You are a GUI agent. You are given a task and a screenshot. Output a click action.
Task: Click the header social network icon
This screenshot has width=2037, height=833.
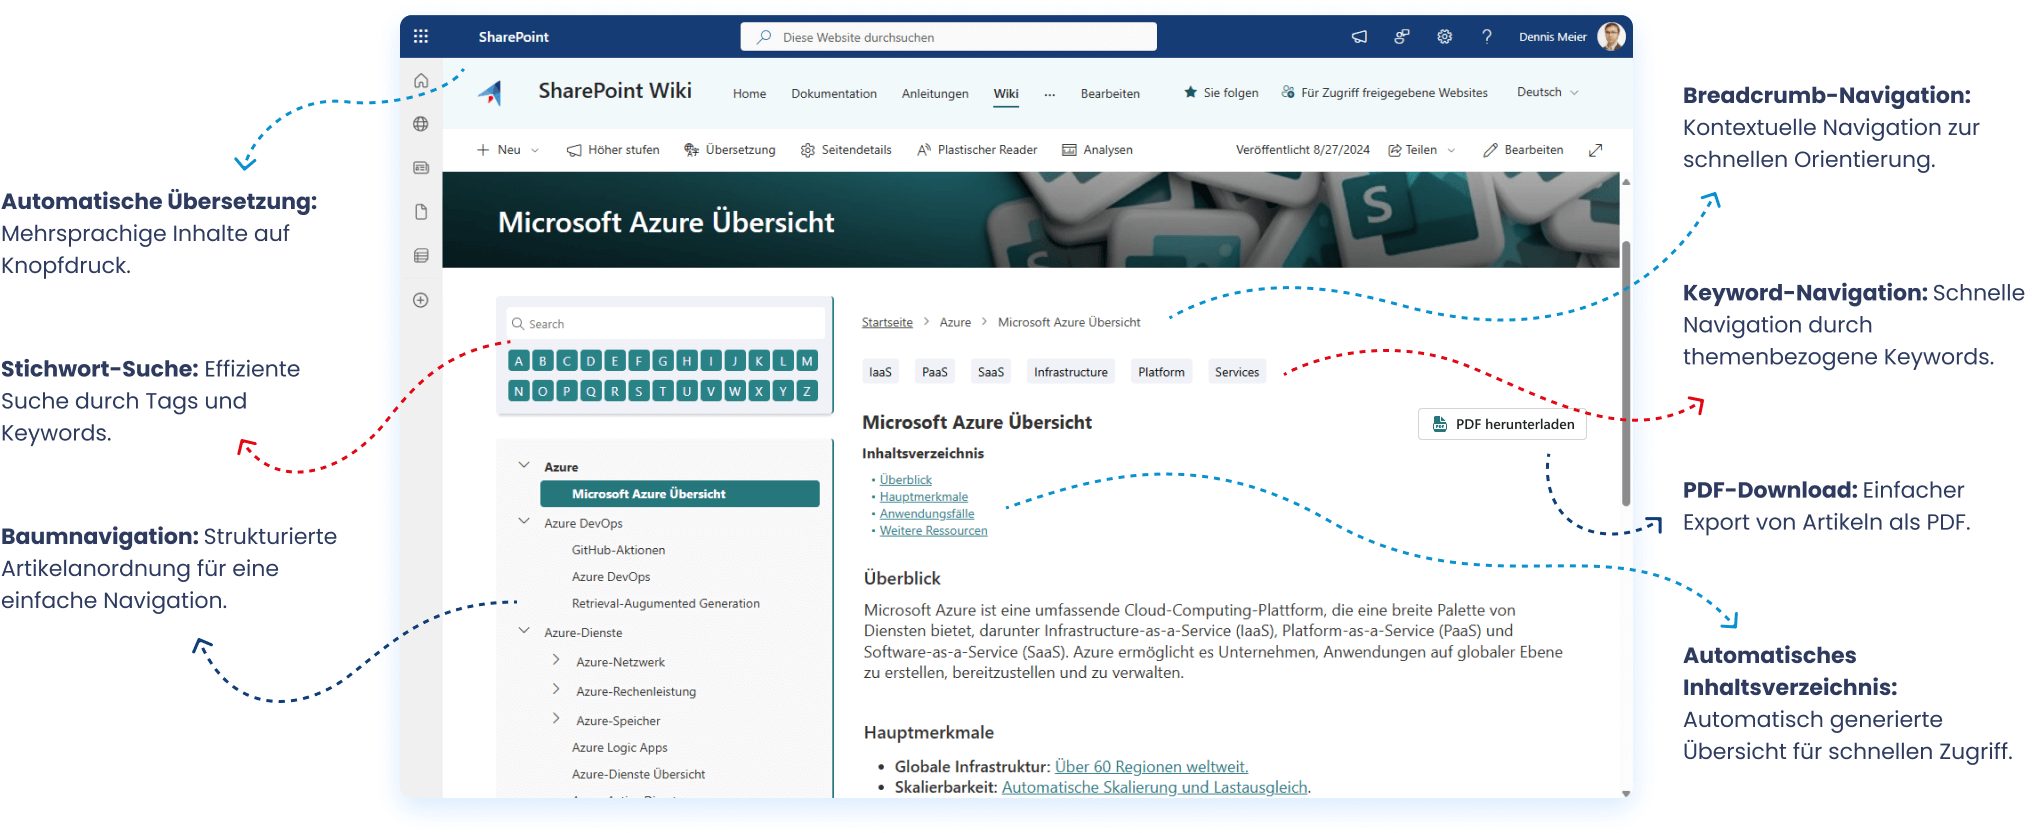tap(1402, 37)
